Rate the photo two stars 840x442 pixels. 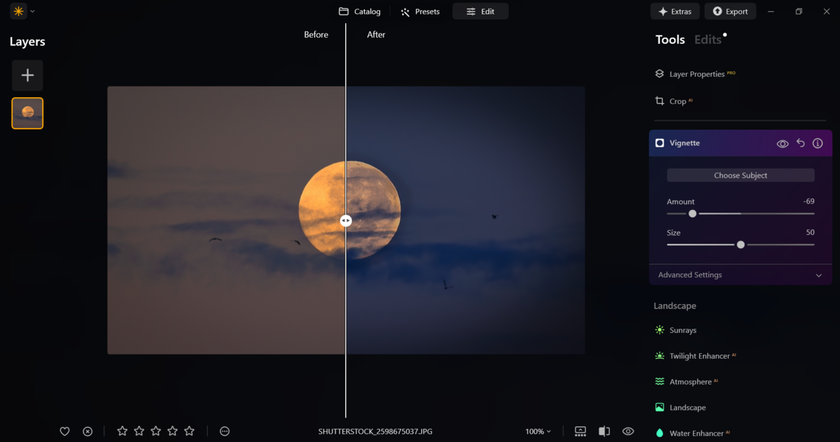(139, 431)
